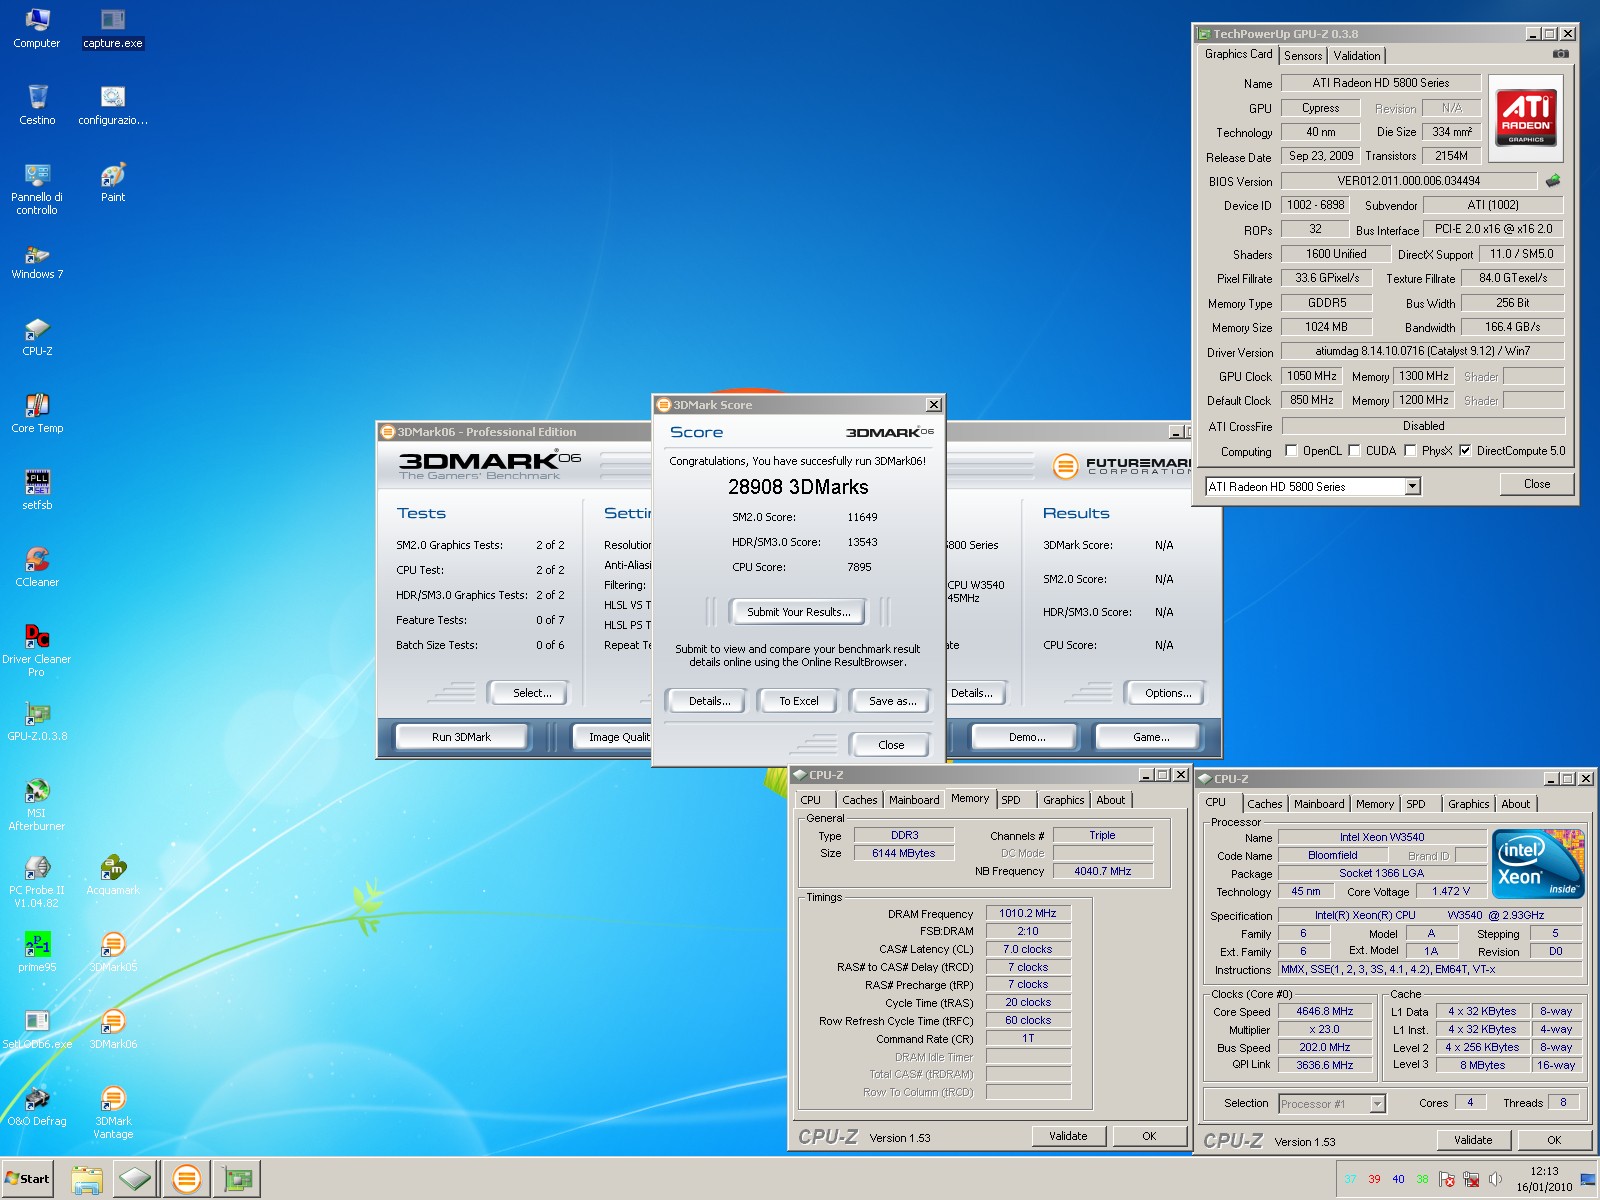Launch the O&O Defrag desktop icon
This screenshot has height=1200, width=1600.
(37, 1106)
